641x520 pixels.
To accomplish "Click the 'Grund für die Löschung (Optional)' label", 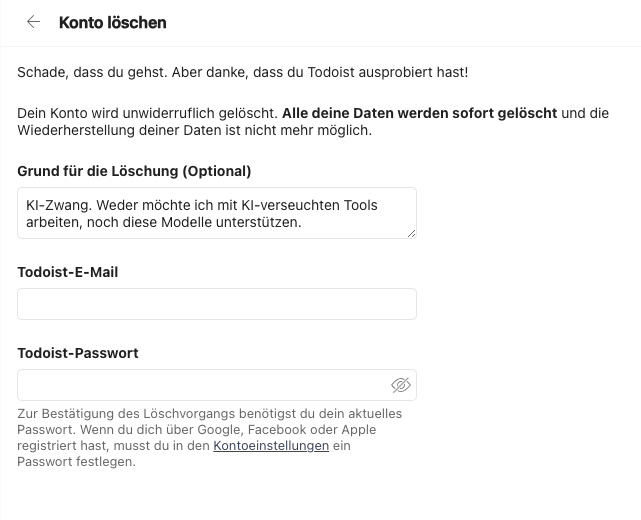I will 134,171.
